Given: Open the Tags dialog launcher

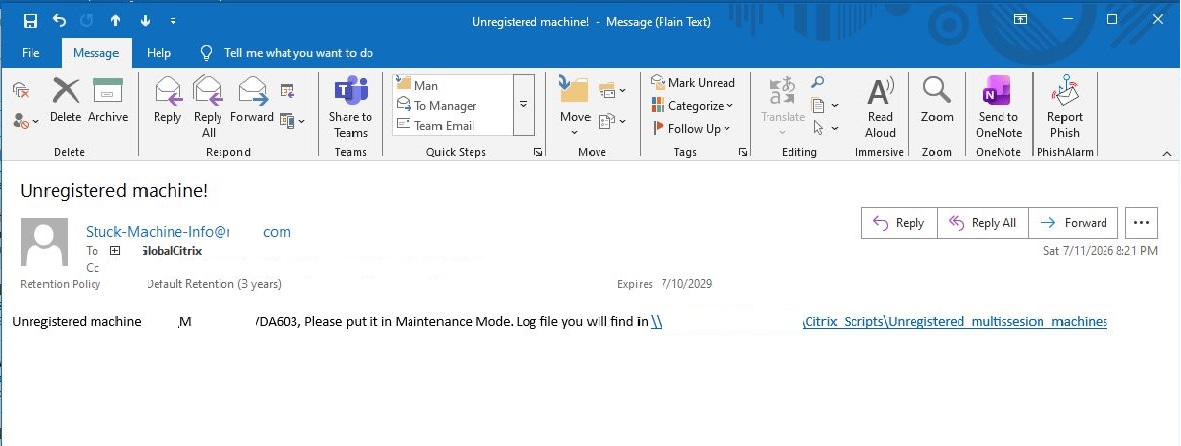Looking at the screenshot, I should tap(743, 152).
